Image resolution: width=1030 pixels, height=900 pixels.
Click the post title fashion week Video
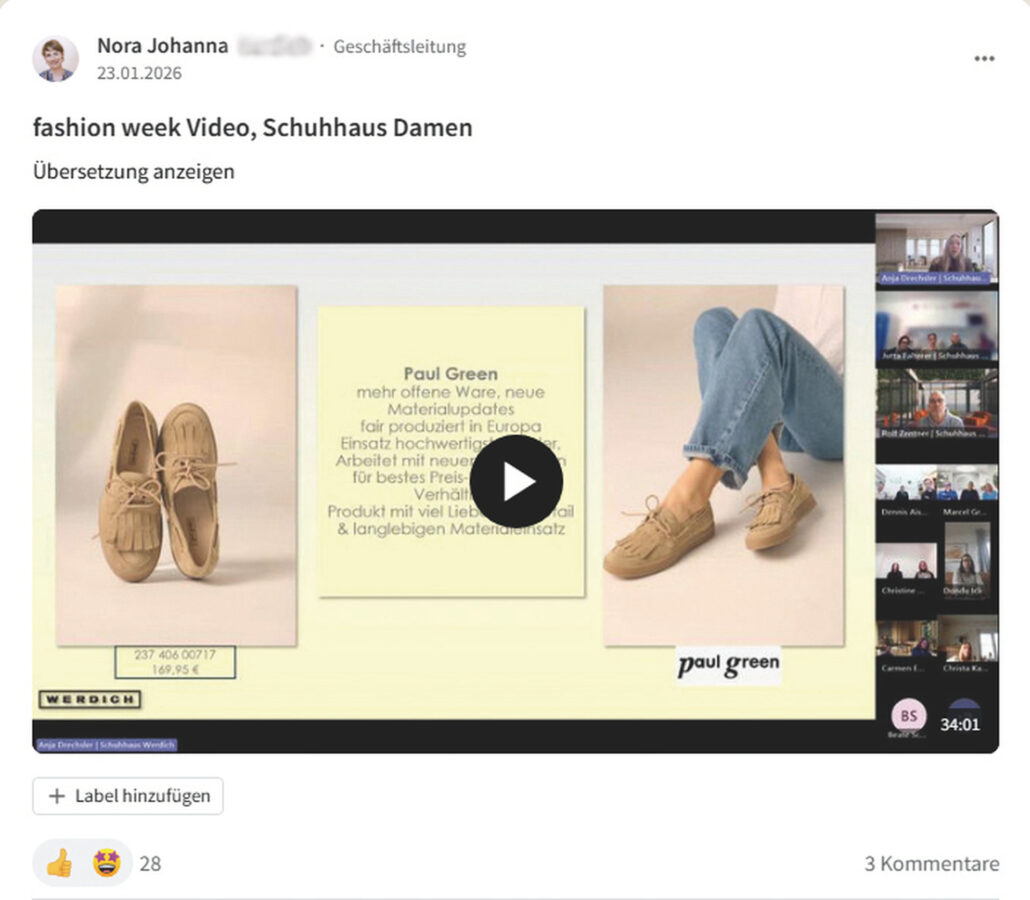[x=252, y=127]
